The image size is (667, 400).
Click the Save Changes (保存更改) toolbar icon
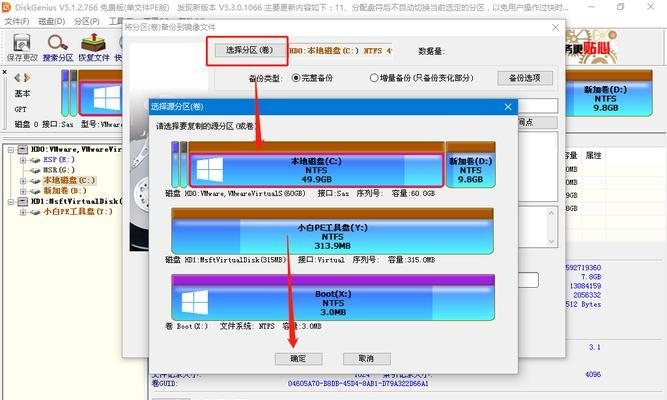(x=22, y=48)
